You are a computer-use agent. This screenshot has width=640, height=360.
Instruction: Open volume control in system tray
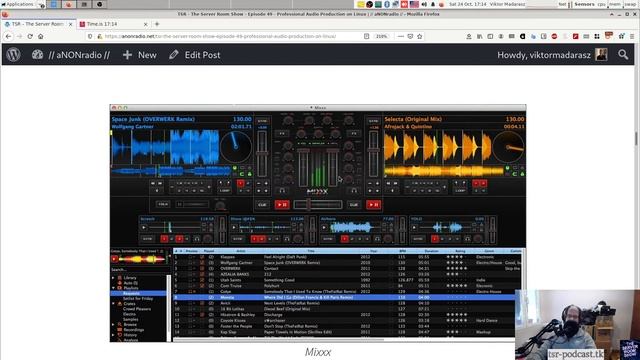[424, 4]
